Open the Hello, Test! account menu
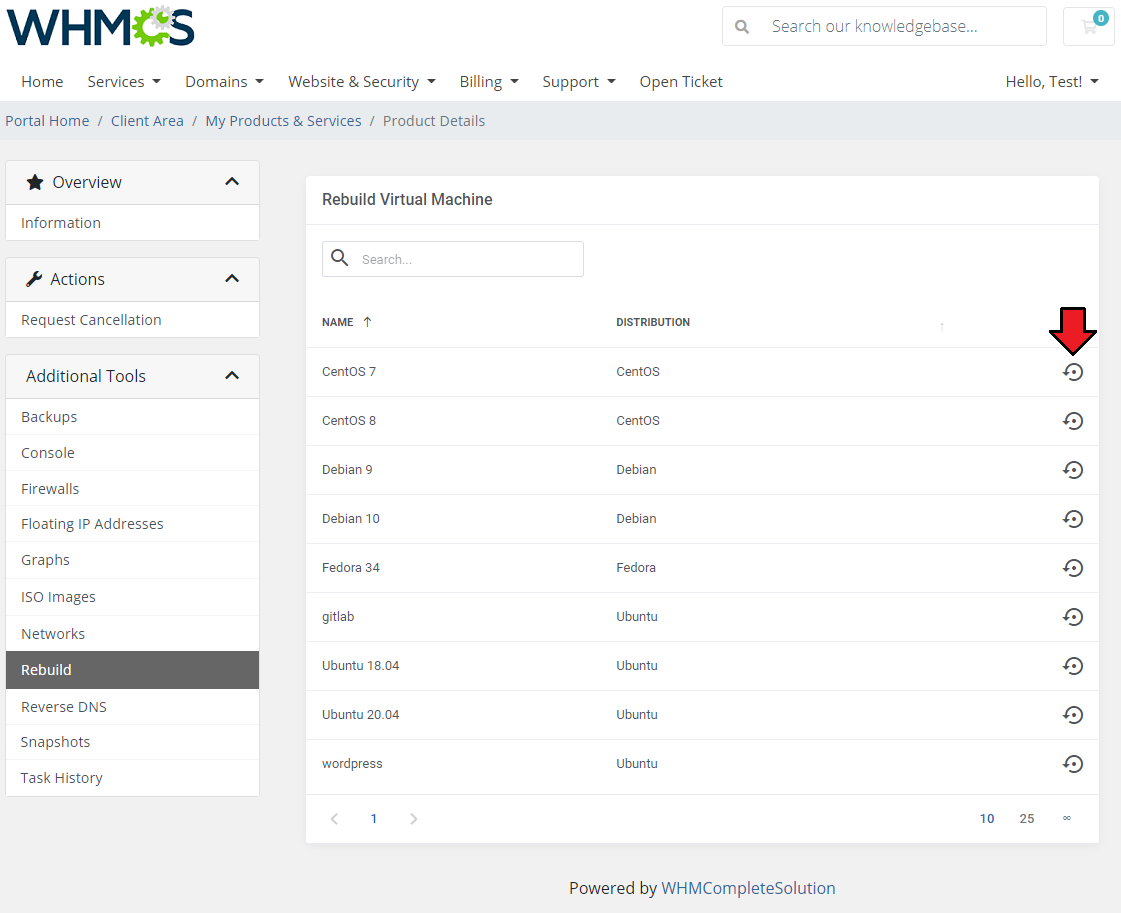Screen dimensions: 1121x913 (x=1052, y=82)
